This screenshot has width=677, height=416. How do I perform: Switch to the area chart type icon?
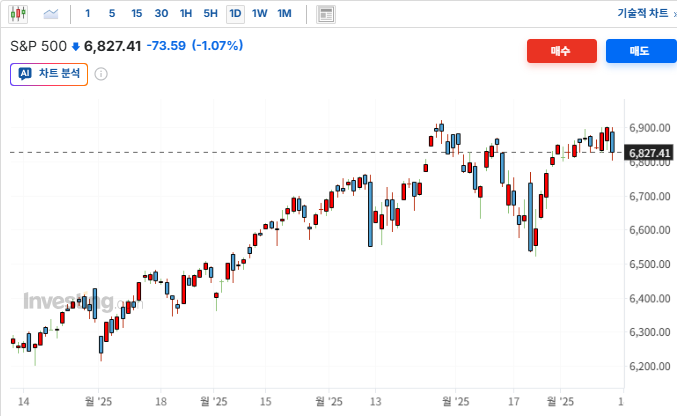click(51, 14)
